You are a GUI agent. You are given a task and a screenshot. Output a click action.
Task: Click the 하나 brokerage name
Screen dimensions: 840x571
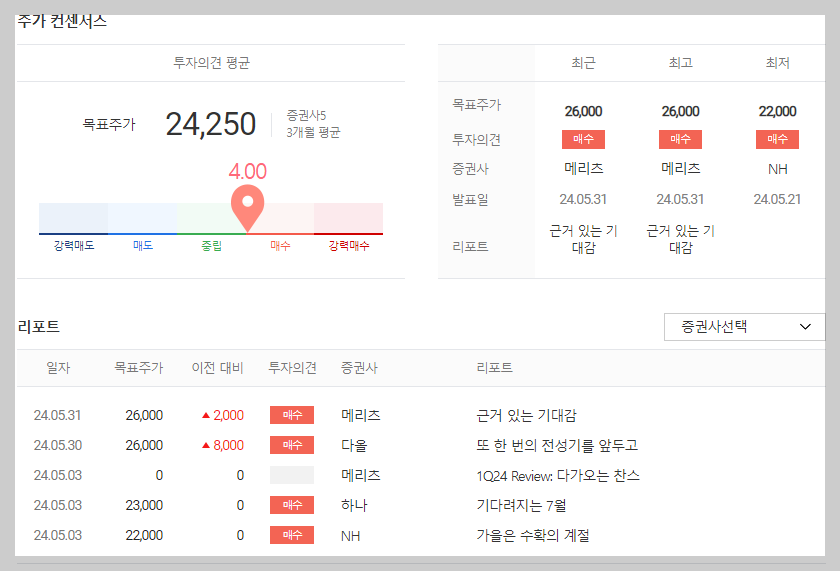click(x=354, y=505)
